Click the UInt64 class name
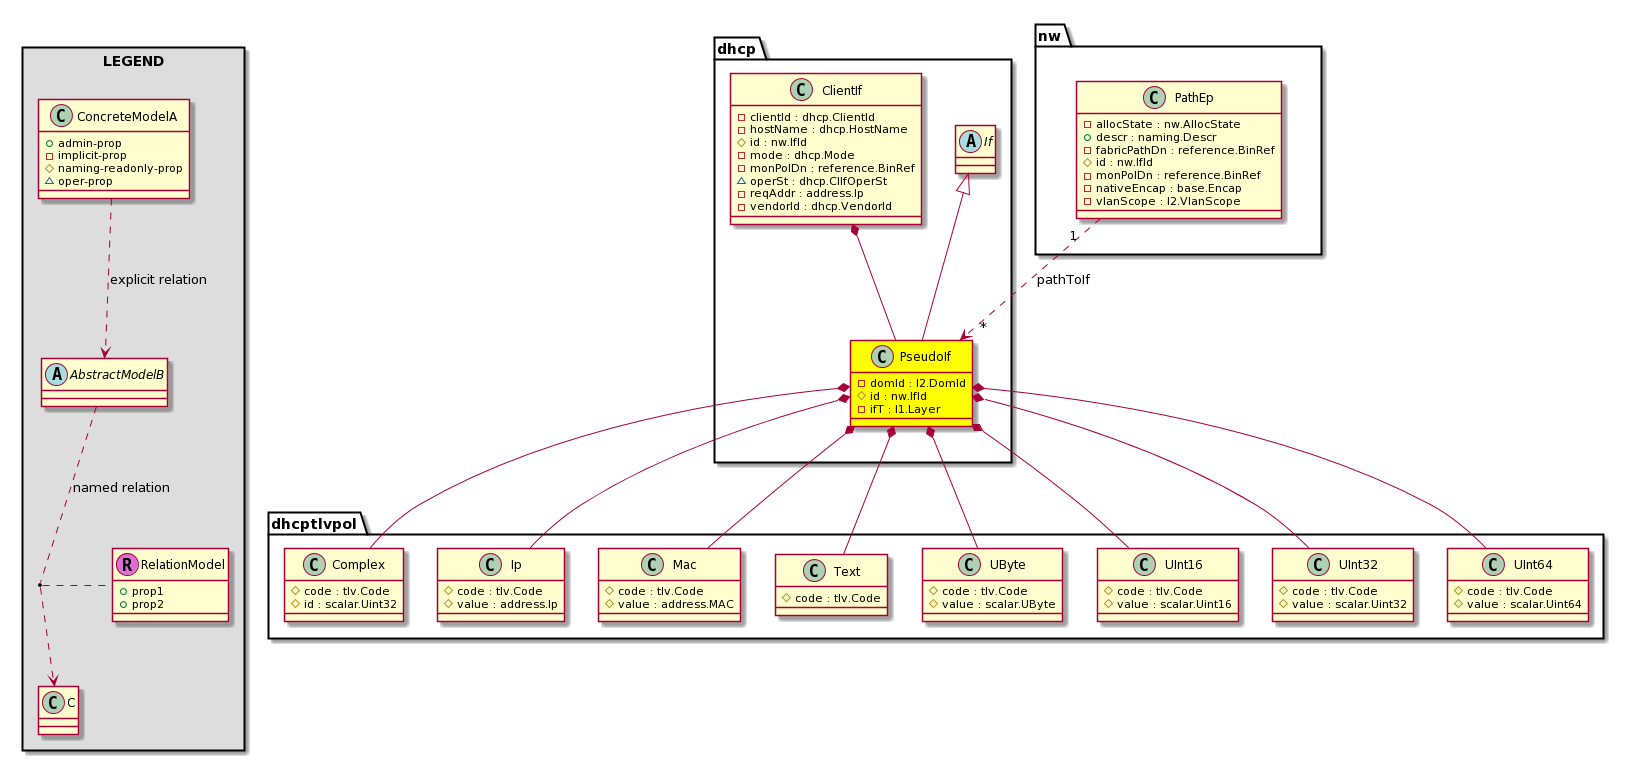 pos(1533,564)
